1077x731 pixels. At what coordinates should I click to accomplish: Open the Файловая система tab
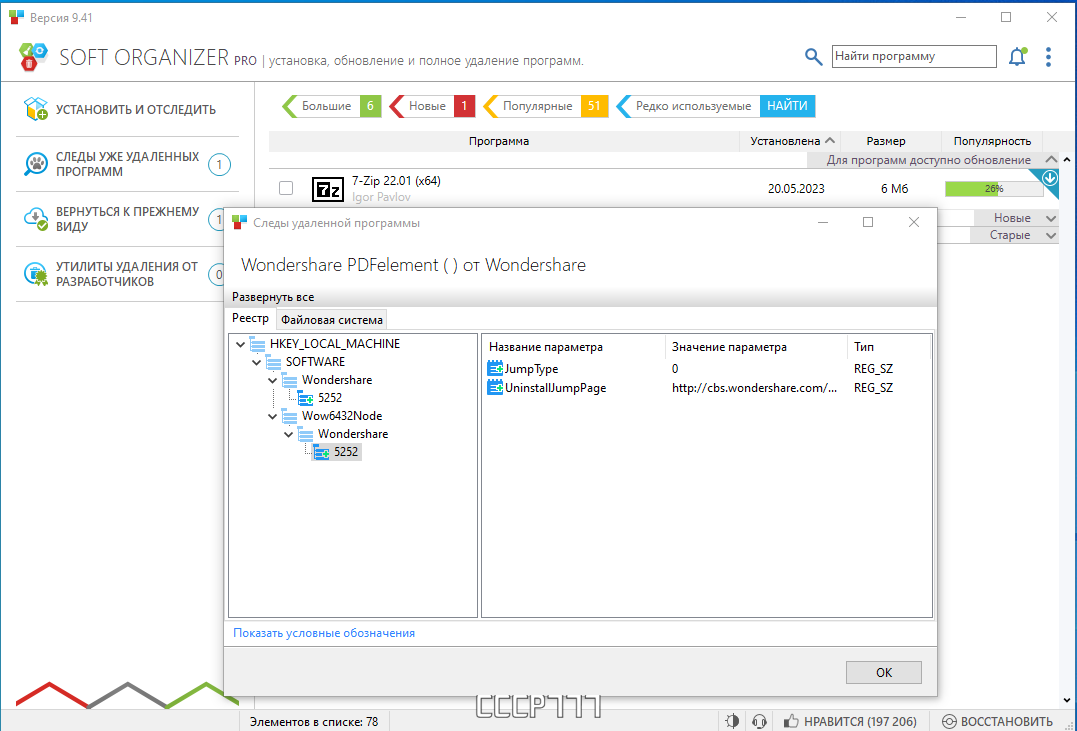[332, 319]
